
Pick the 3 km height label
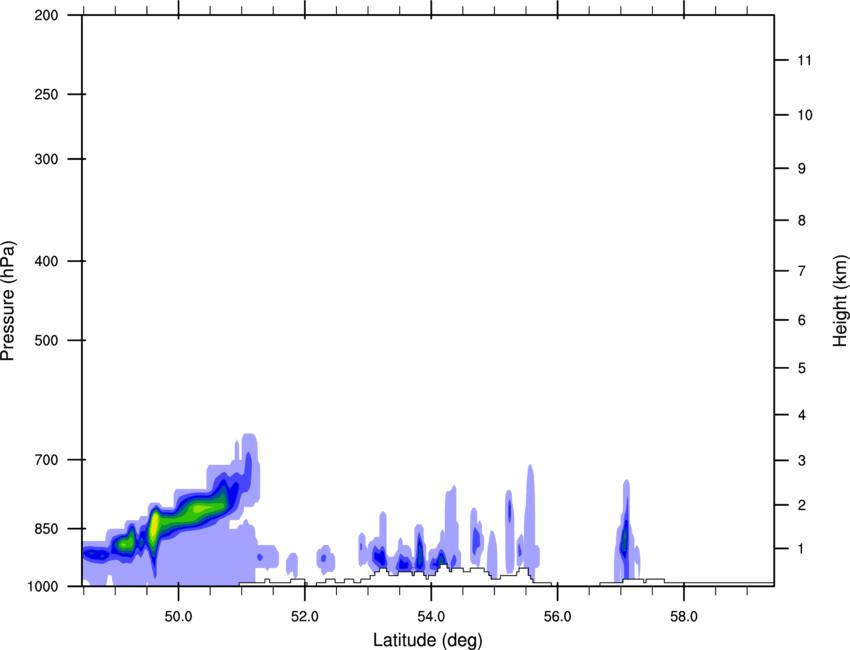point(802,461)
